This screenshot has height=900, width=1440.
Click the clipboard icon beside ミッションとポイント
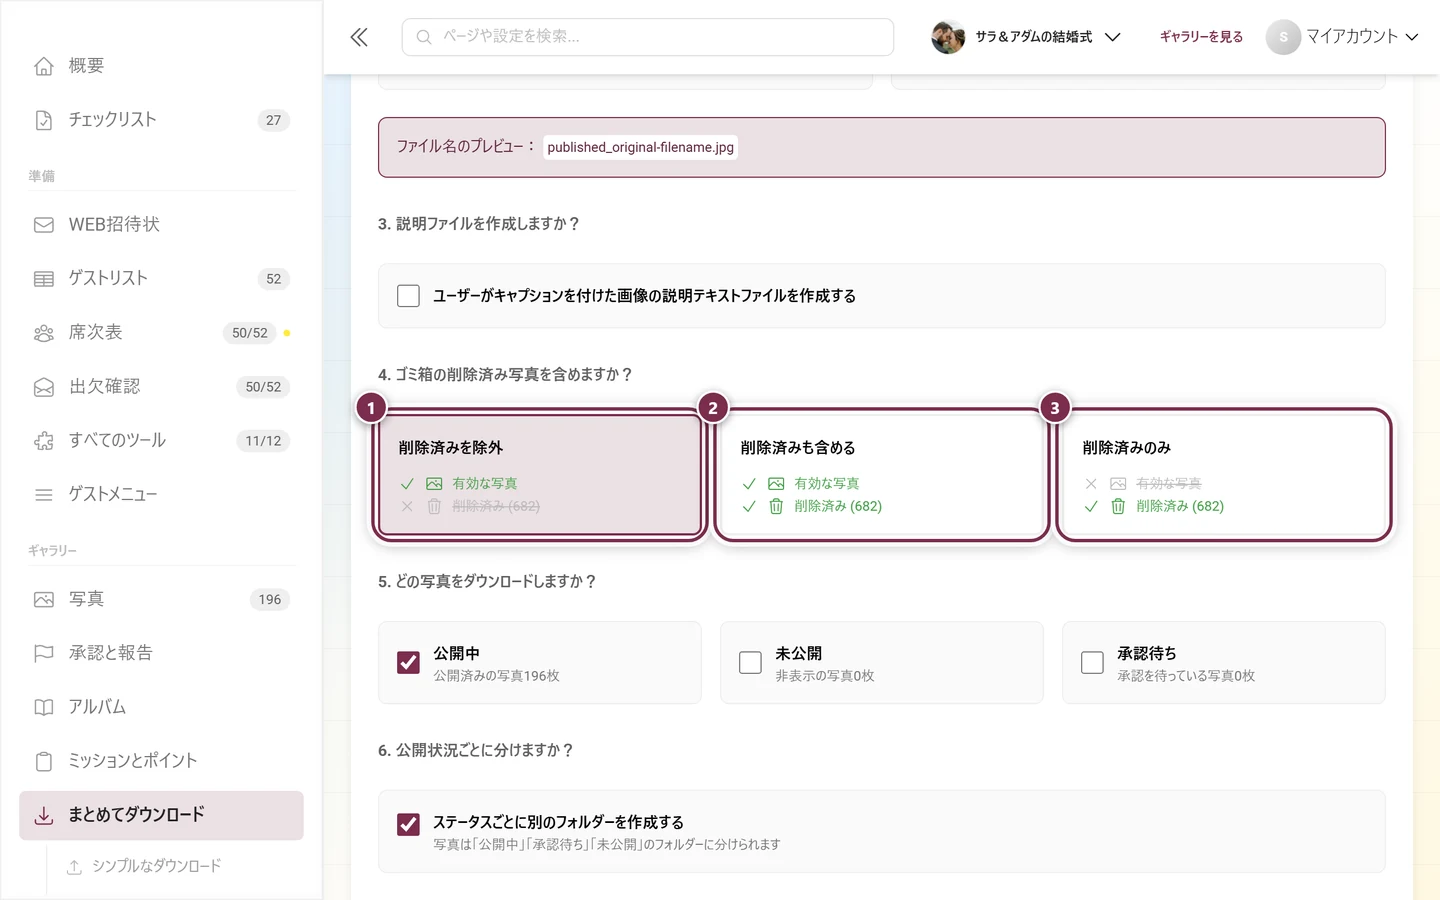coord(44,762)
